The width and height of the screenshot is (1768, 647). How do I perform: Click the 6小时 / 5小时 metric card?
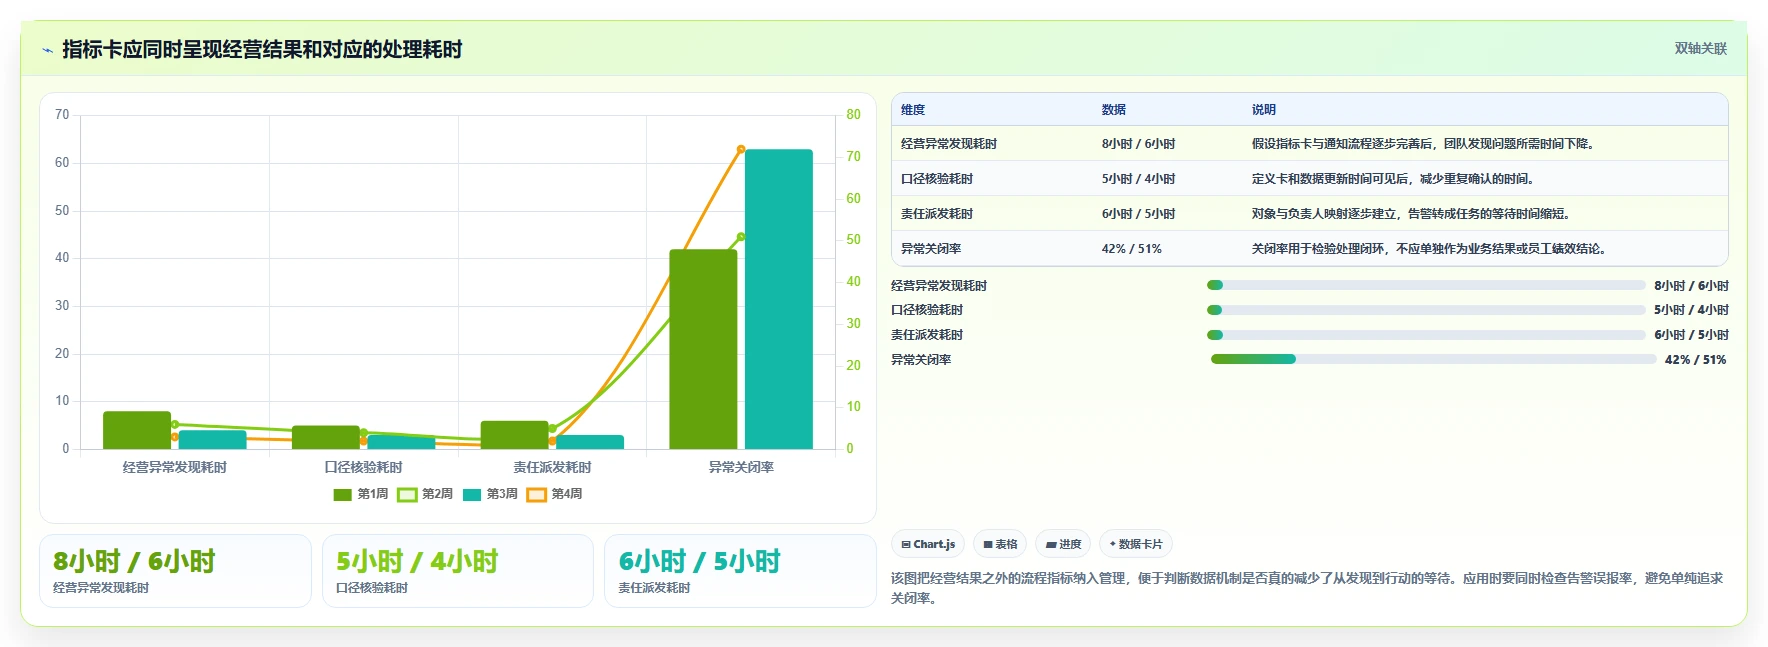tap(740, 571)
